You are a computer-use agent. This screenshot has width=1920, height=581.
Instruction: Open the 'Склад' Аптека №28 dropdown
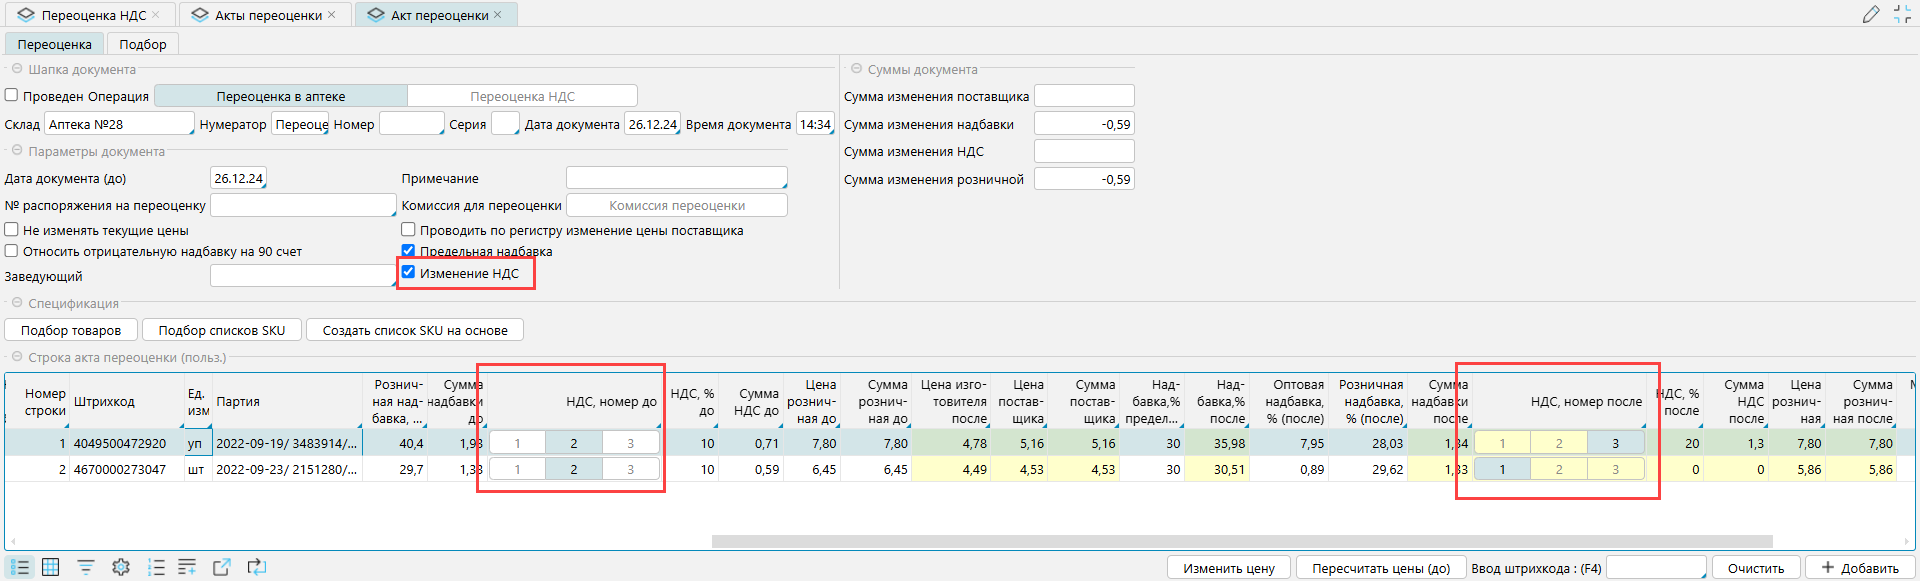[x=118, y=125]
